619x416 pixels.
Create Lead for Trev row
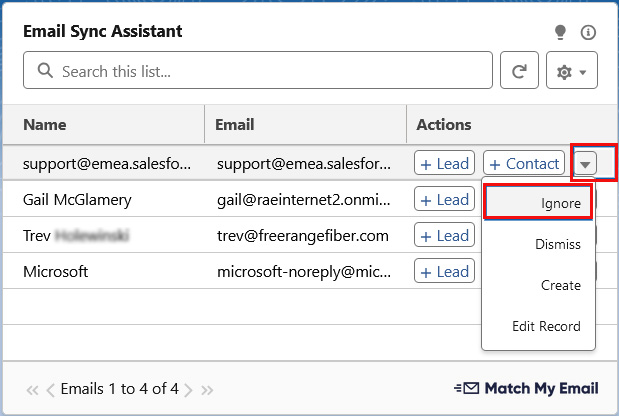pos(444,236)
